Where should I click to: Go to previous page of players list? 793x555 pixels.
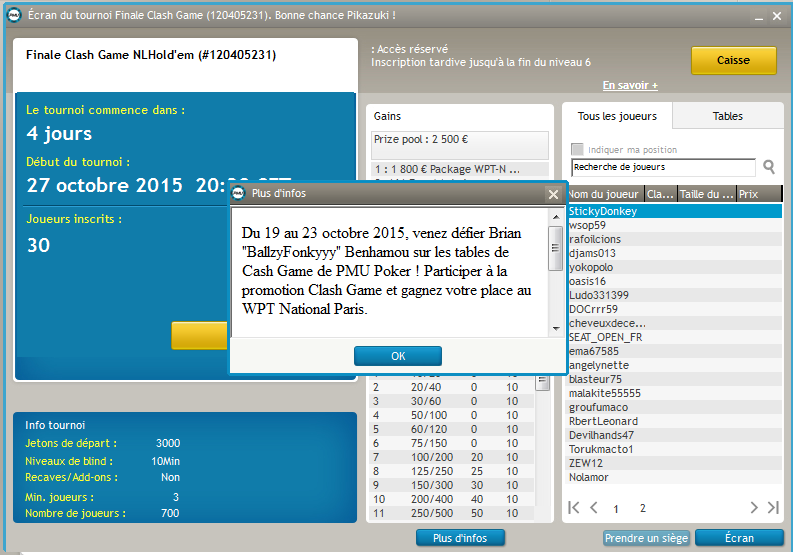[x=594, y=507]
